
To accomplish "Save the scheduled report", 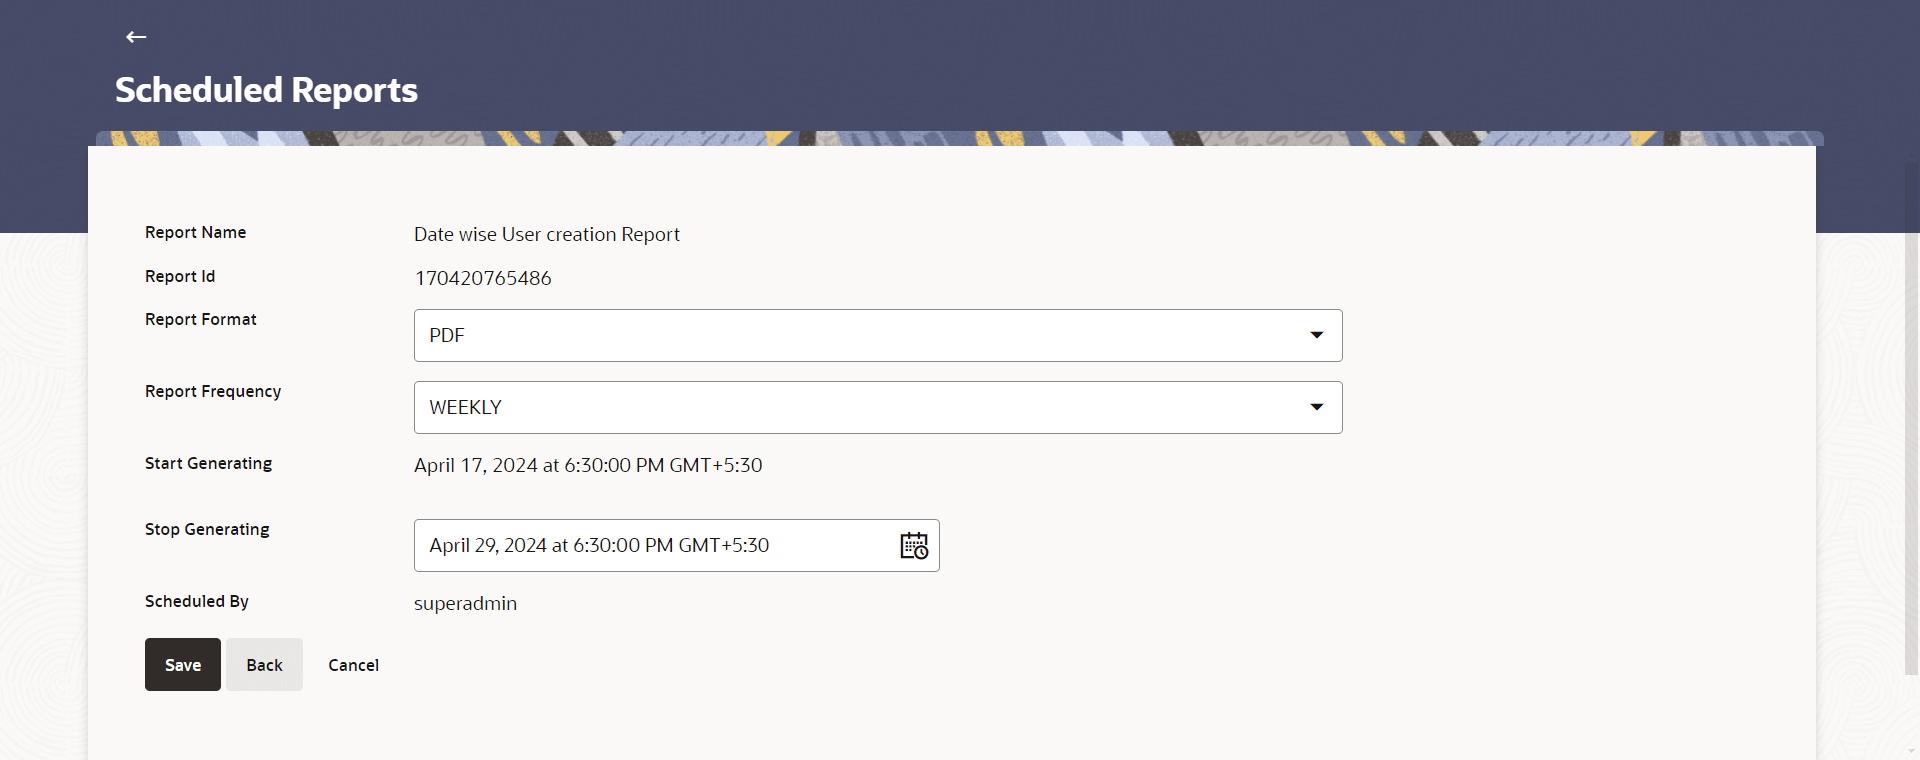I will (x=183, y=665).
